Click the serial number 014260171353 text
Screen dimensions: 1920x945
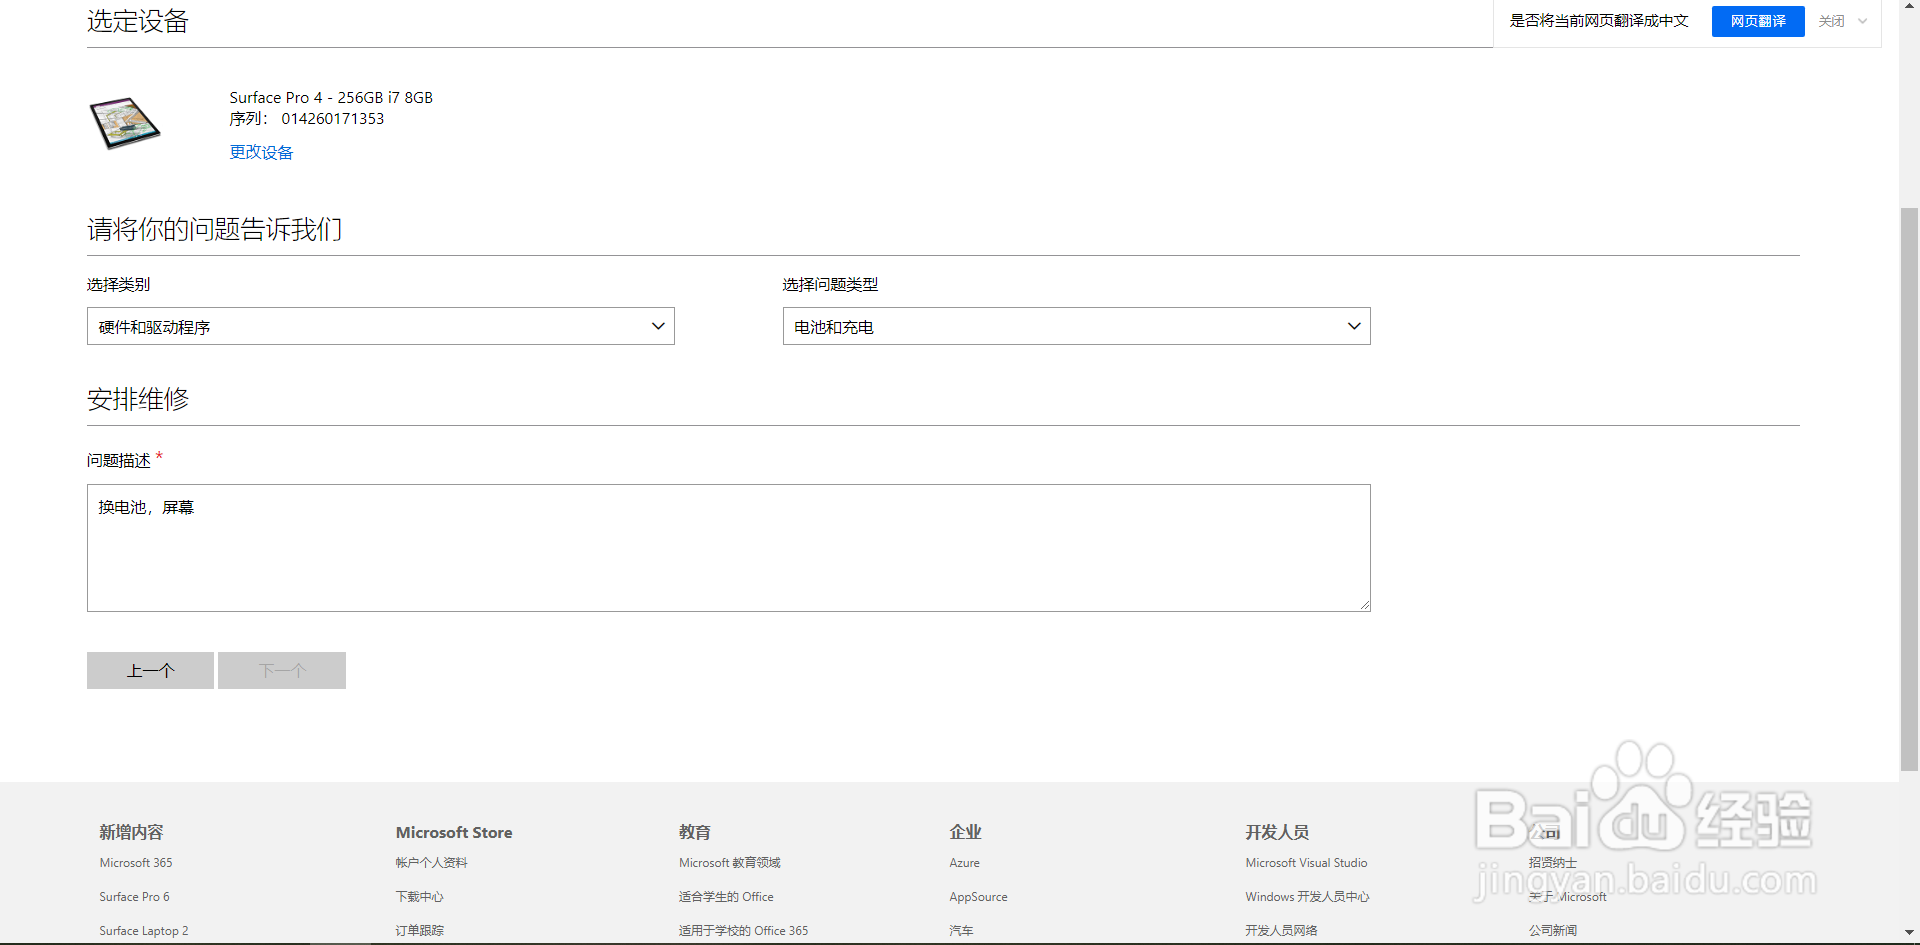click(332, 118)
